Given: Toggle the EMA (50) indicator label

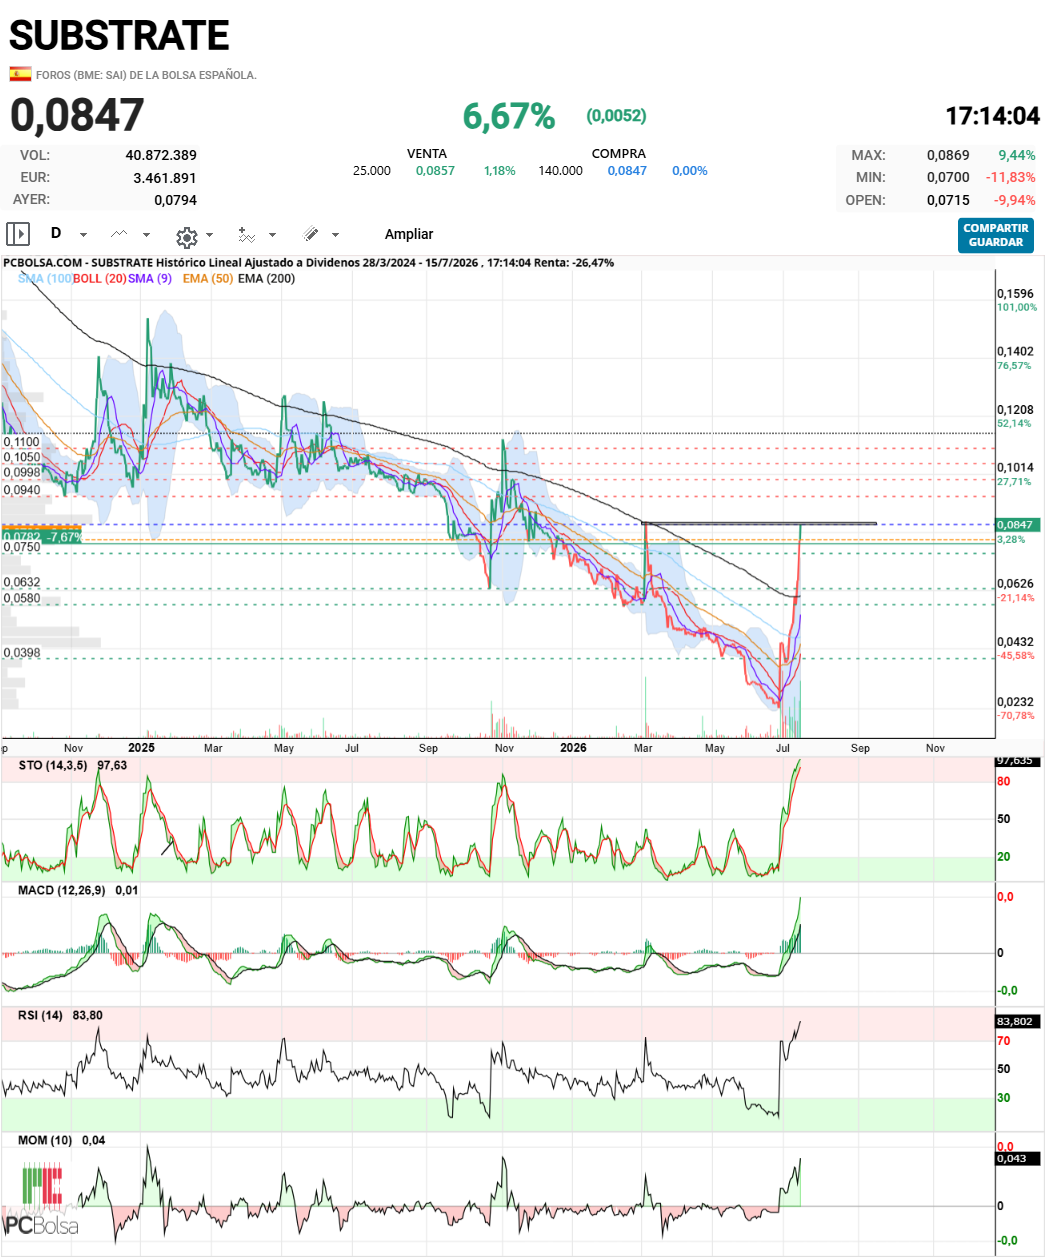Looking at the screenshot, I should (208, 278).
